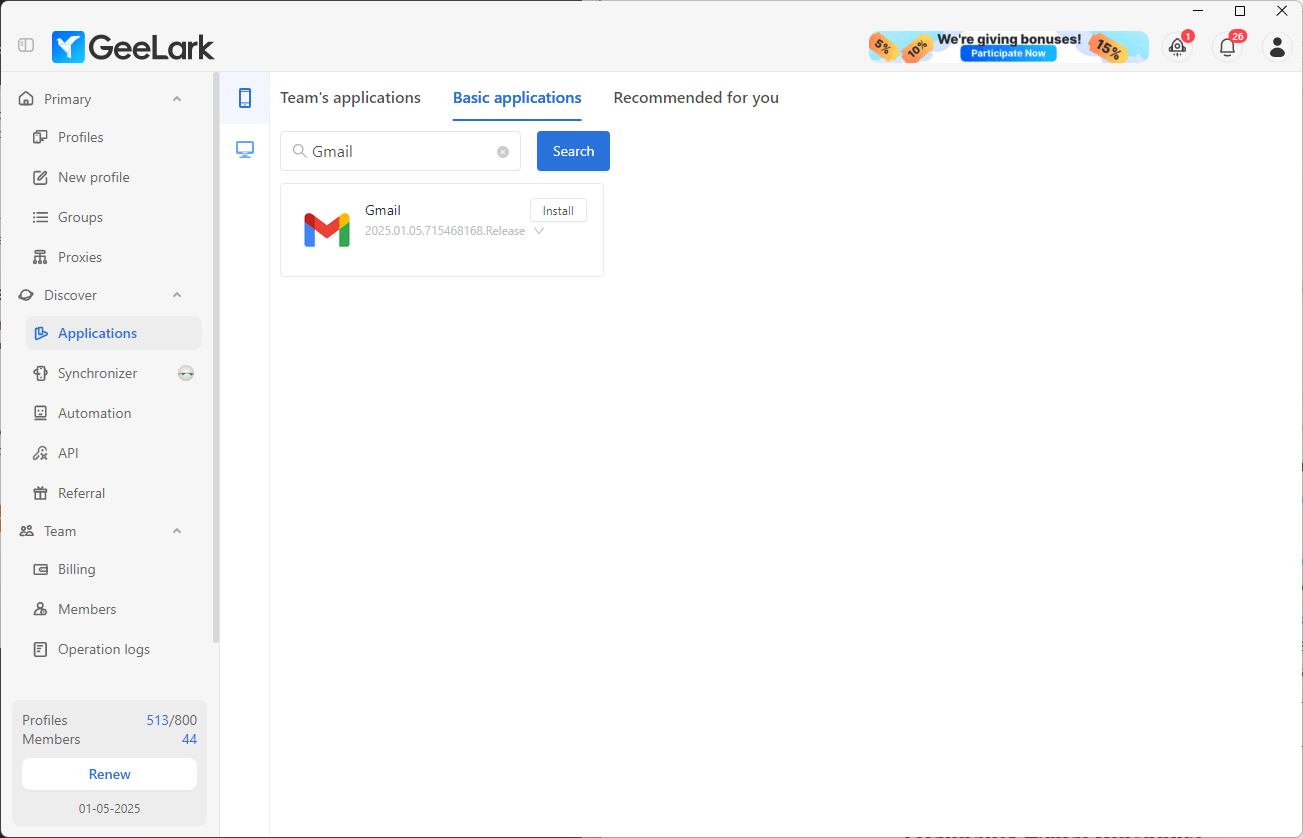Click the Synchronizer badge icon
The image size is (1303, 838).
click(186, 373)
